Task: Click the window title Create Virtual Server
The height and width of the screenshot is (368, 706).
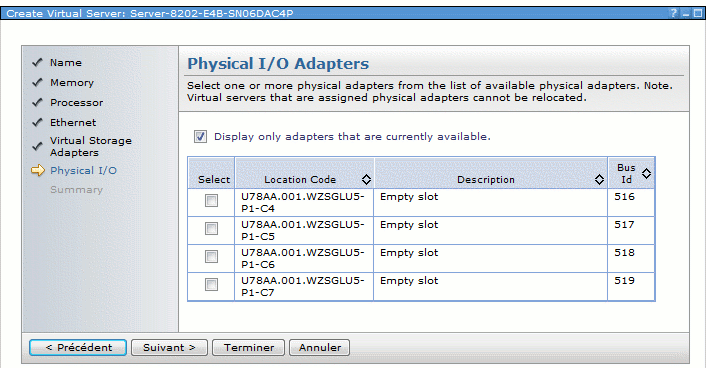Action: coord(149,14)
